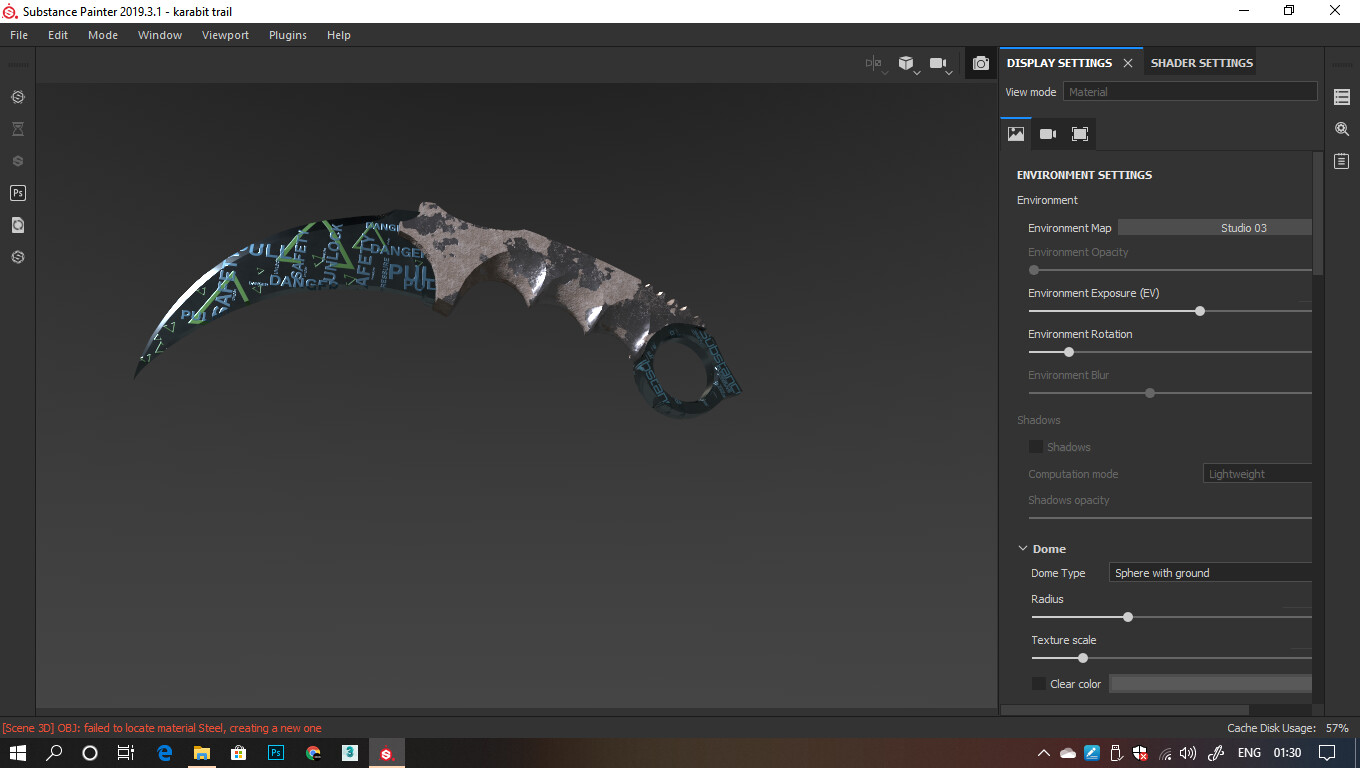This screenshot has height=768, width=1360.
Task: Switch to the camera sub-tab in Display Settings
Action: tap(1047, 133)
